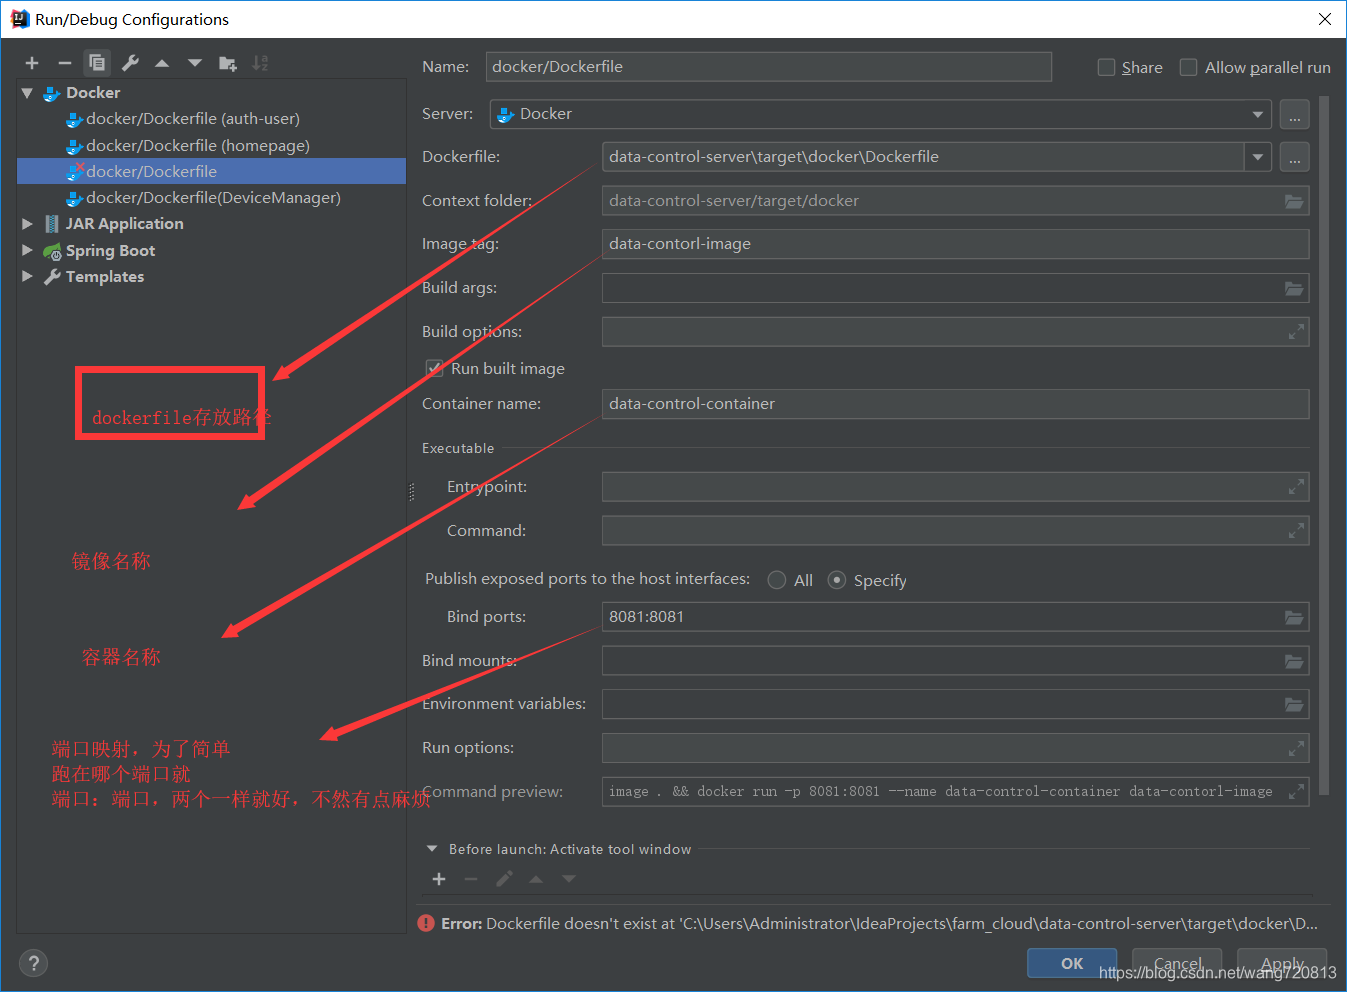Open edit templates wrench icon
The height and width of the screenshot is (992, 1347).
click(x=130, y=63)
